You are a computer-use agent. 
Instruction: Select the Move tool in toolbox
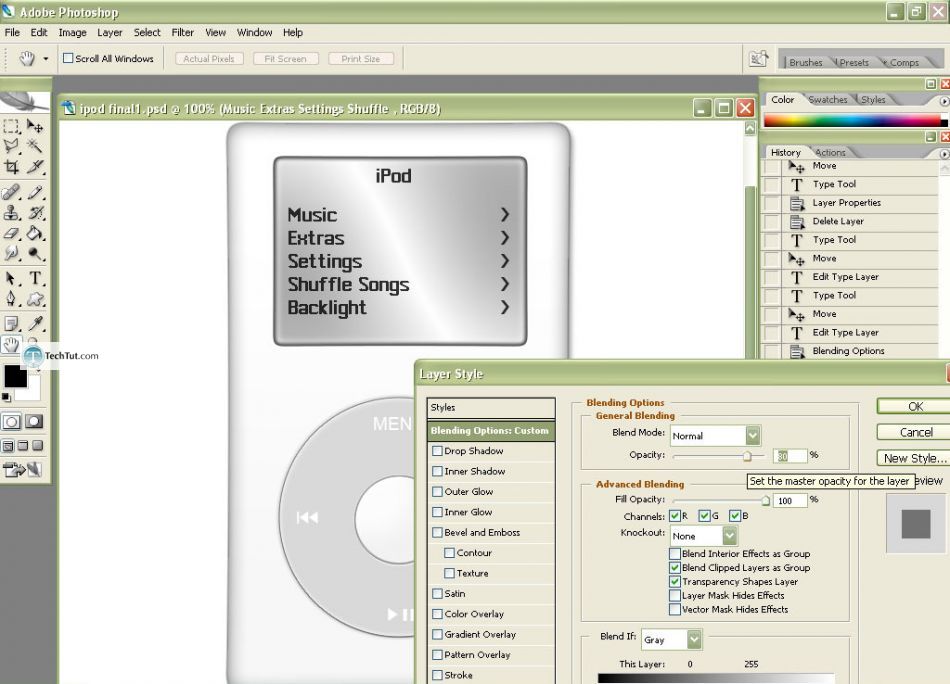coord(35,126)
